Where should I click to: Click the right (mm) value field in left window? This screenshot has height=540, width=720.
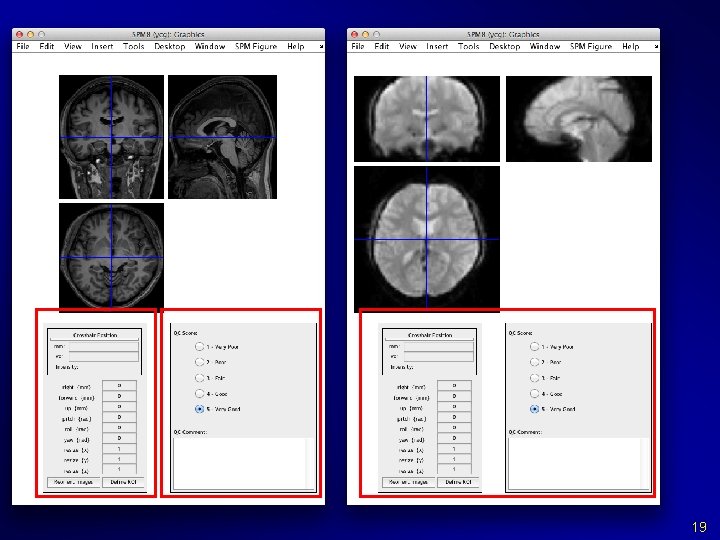coord(119,386)
